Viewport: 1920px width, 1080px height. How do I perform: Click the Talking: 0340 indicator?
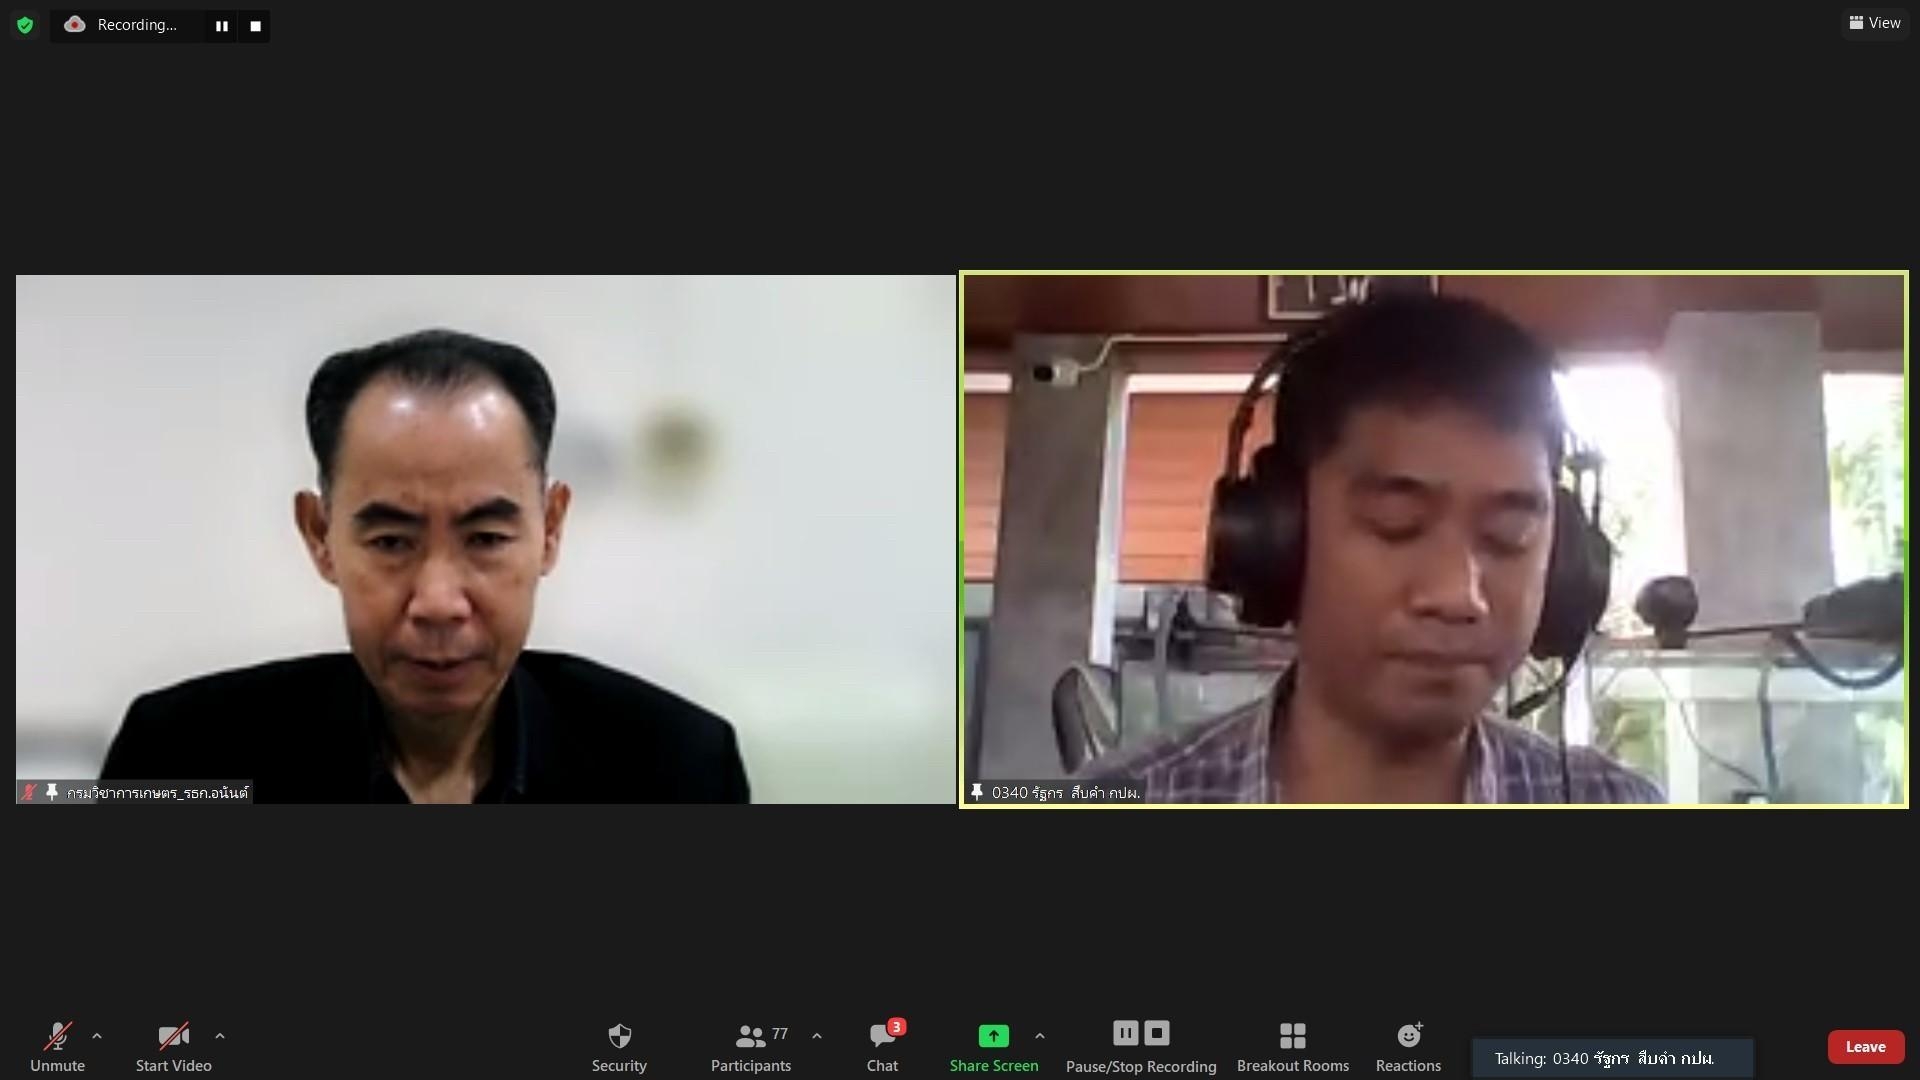pos(1612,1058)
